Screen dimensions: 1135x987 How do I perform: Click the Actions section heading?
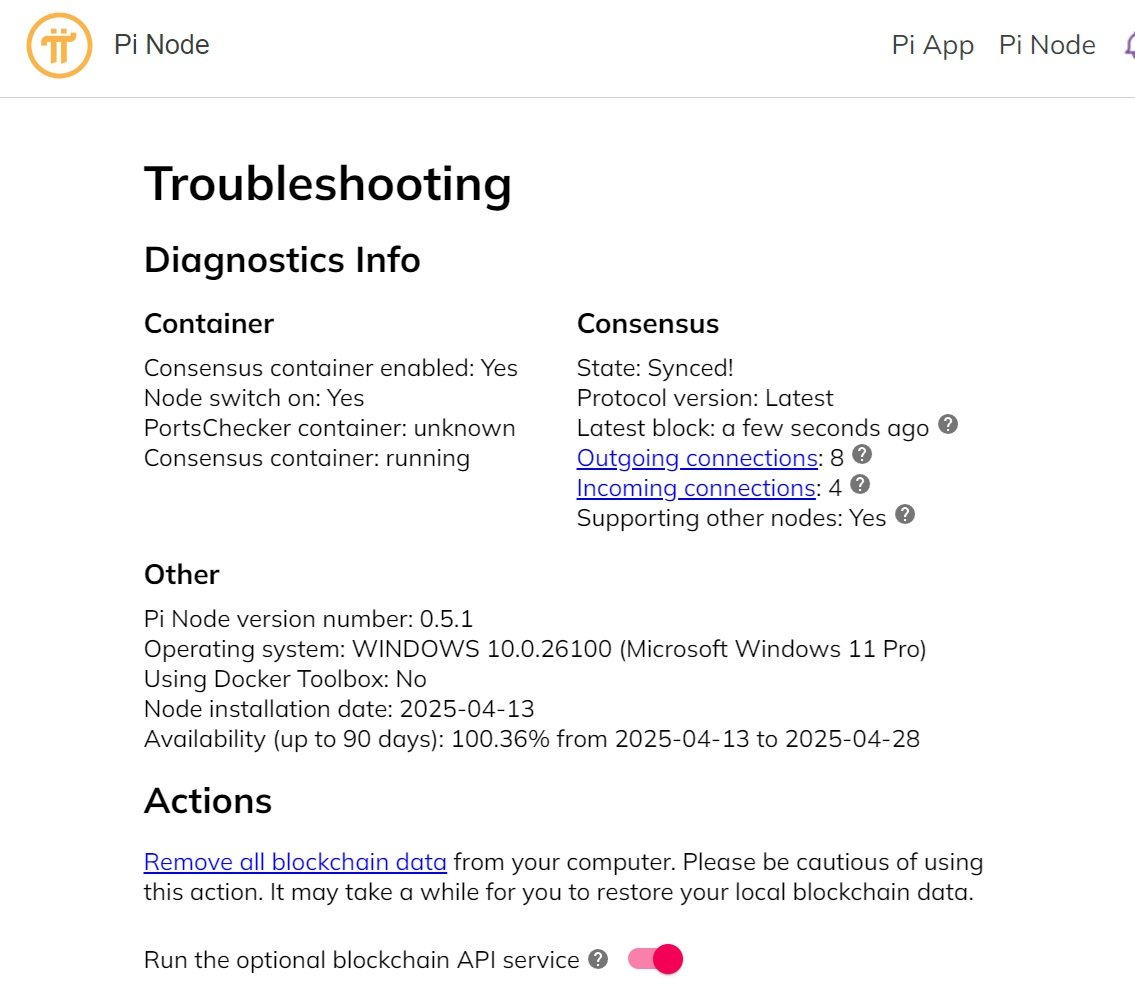208,801
